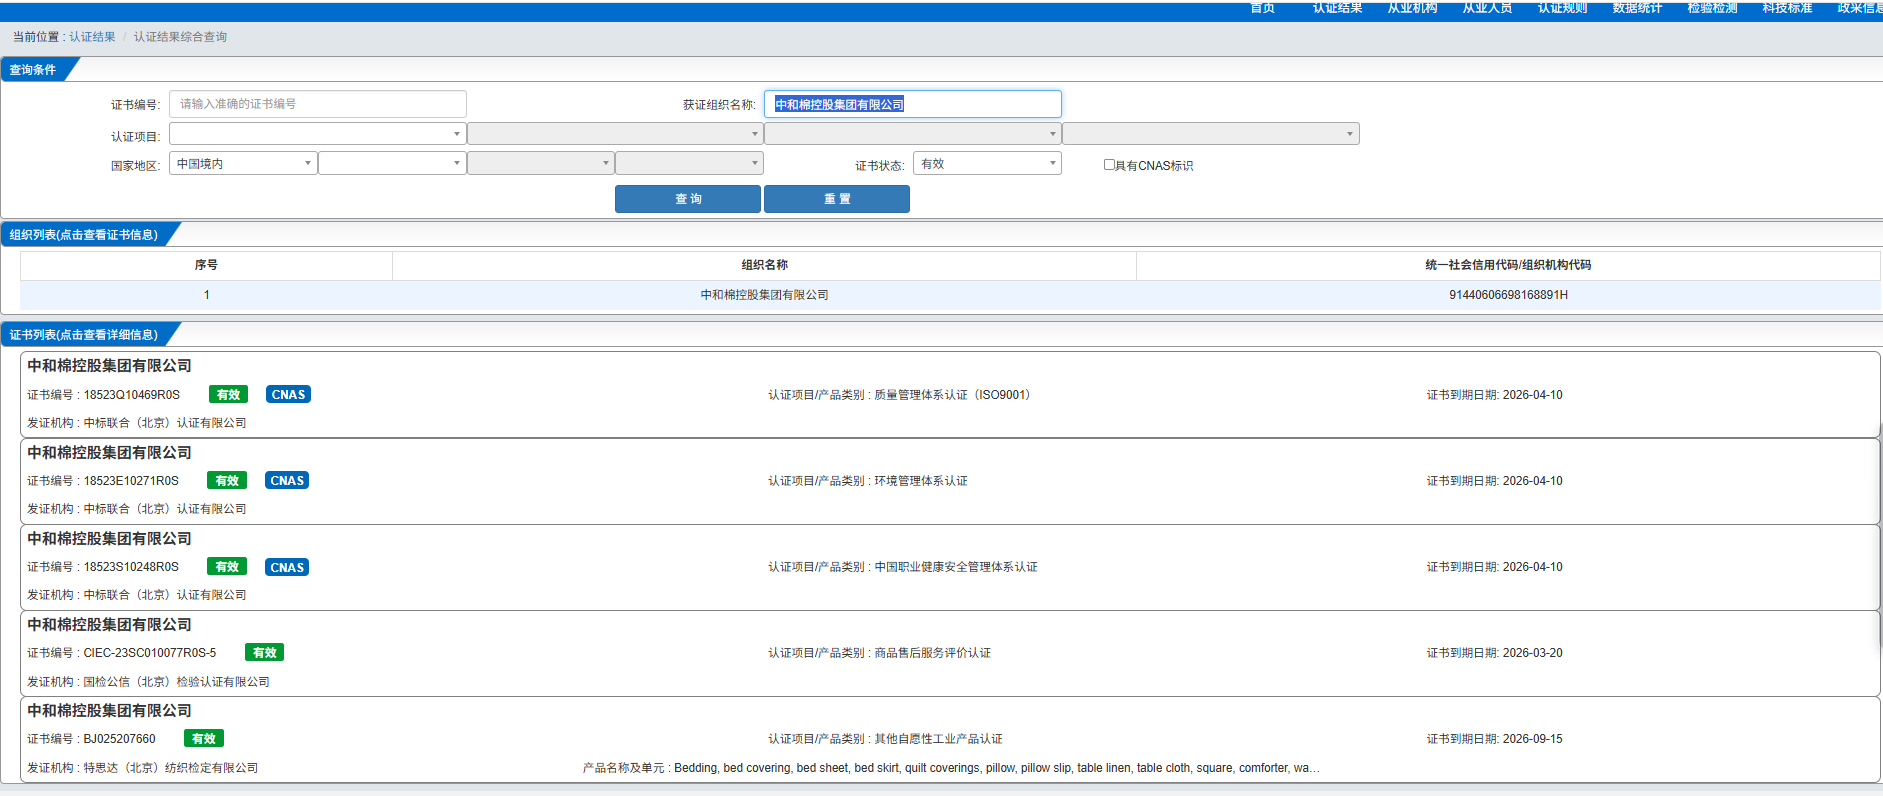
Task: Open certificate 18523S10248R0S
Action: pyautogui.click(x=131, y=567)
